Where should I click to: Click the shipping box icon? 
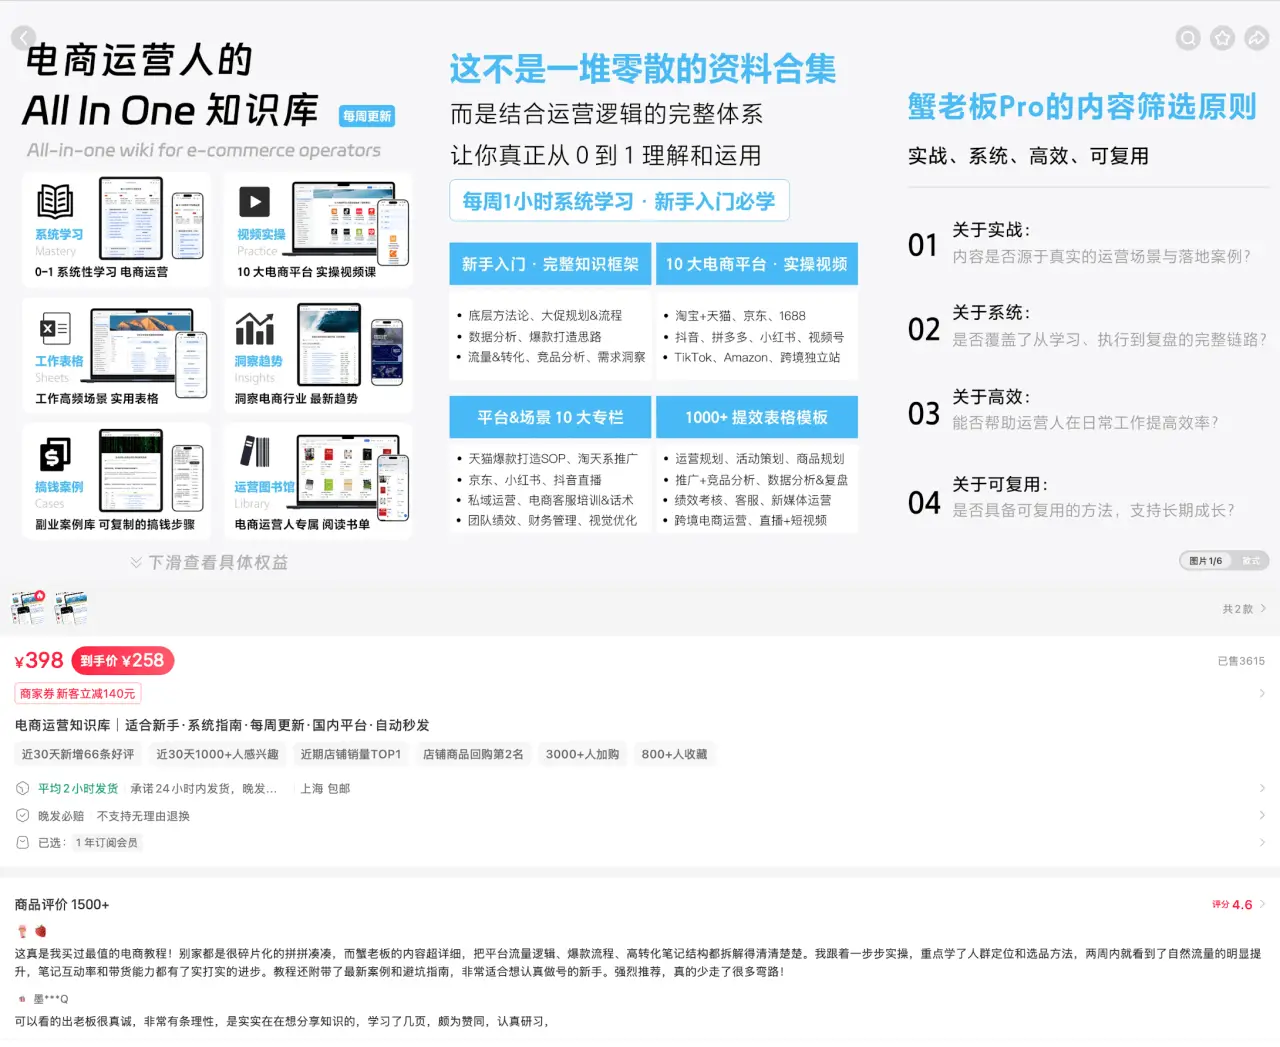click(22, 788)
